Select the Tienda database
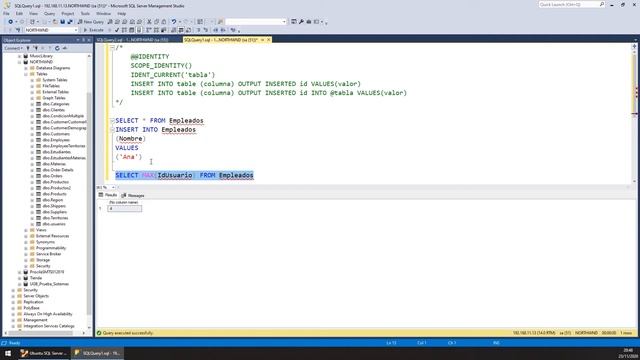Image resolution: width=640 pixels, height=360 pixels. point(36,278)
